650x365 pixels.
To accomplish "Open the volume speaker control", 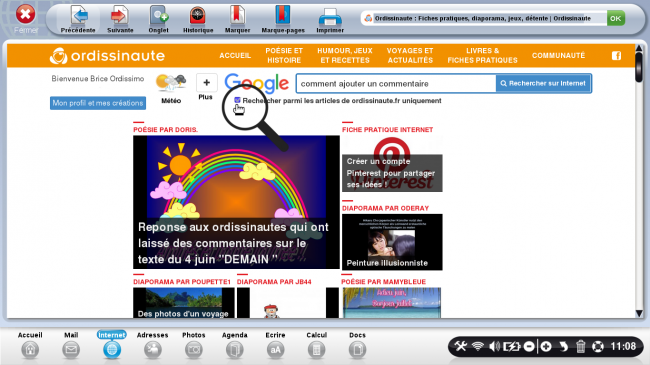I will [x=494, y=346].
